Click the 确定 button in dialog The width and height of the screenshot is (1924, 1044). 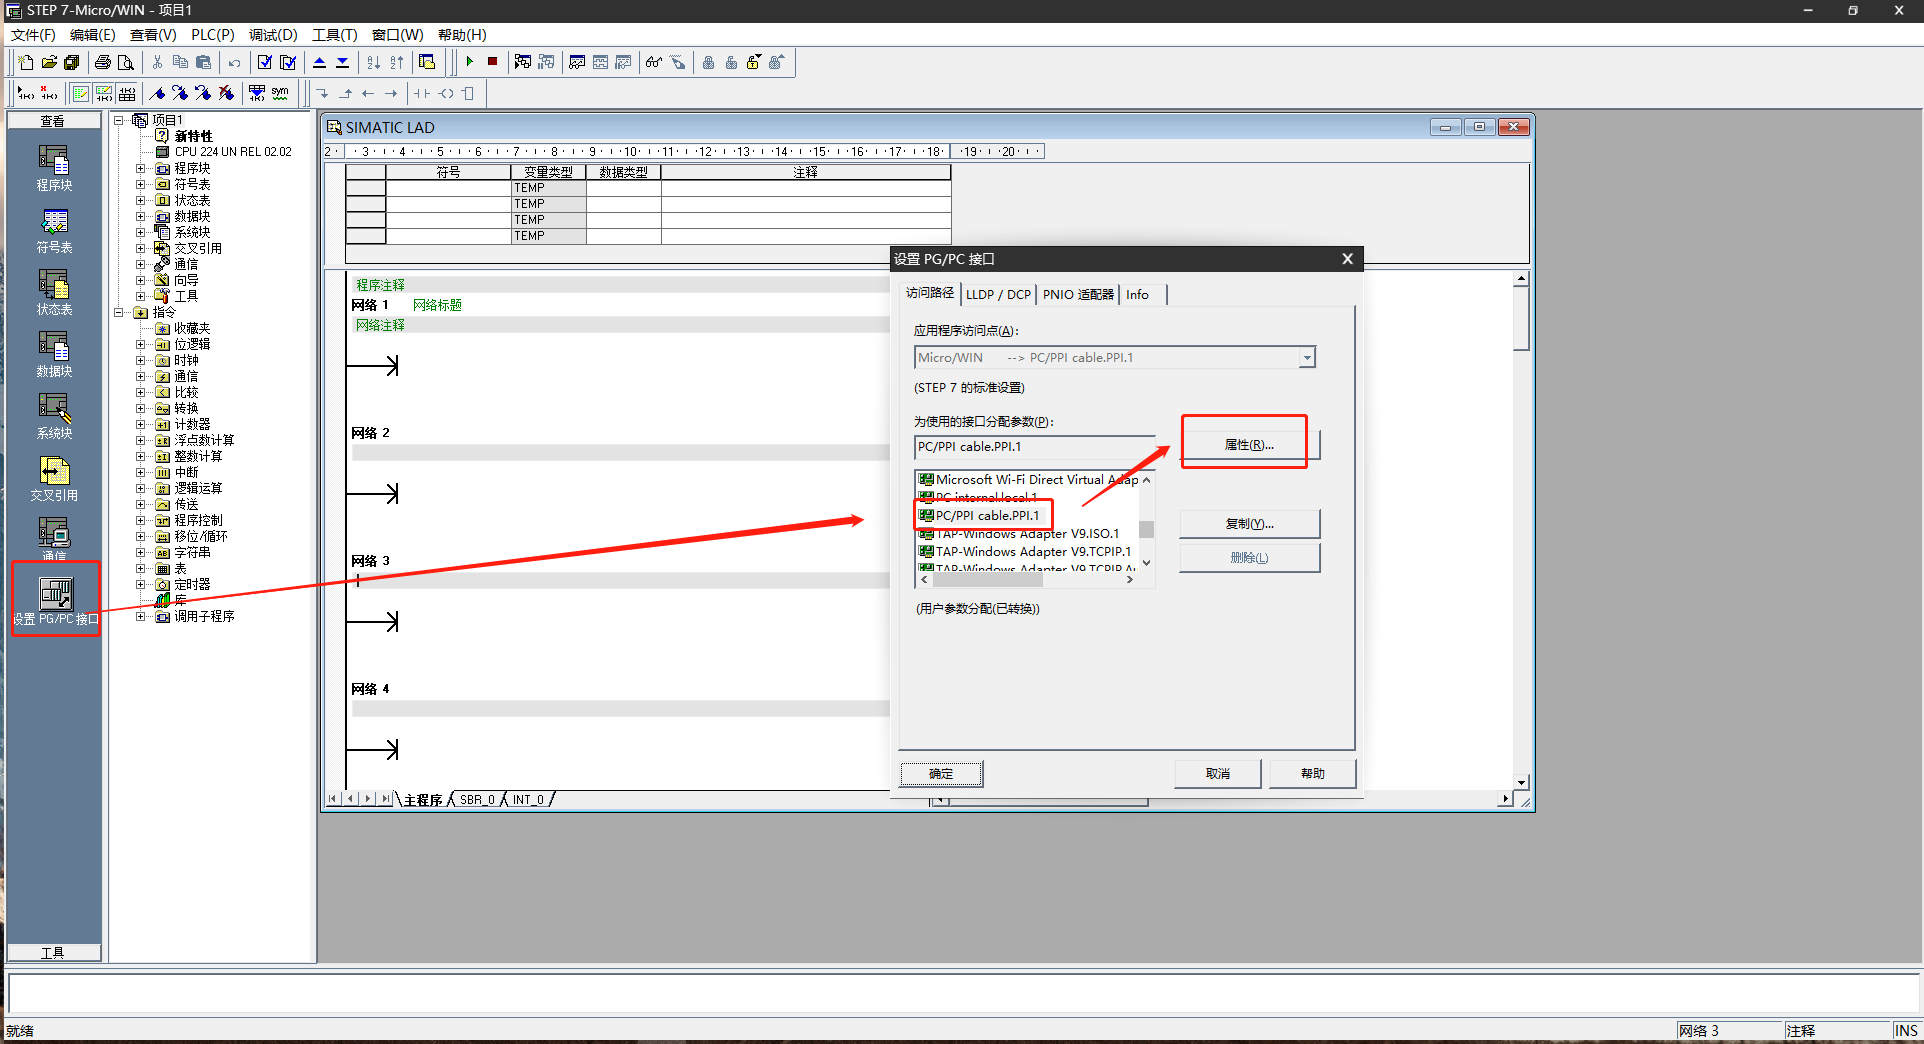pyautogui.click(x=941, y=774)
